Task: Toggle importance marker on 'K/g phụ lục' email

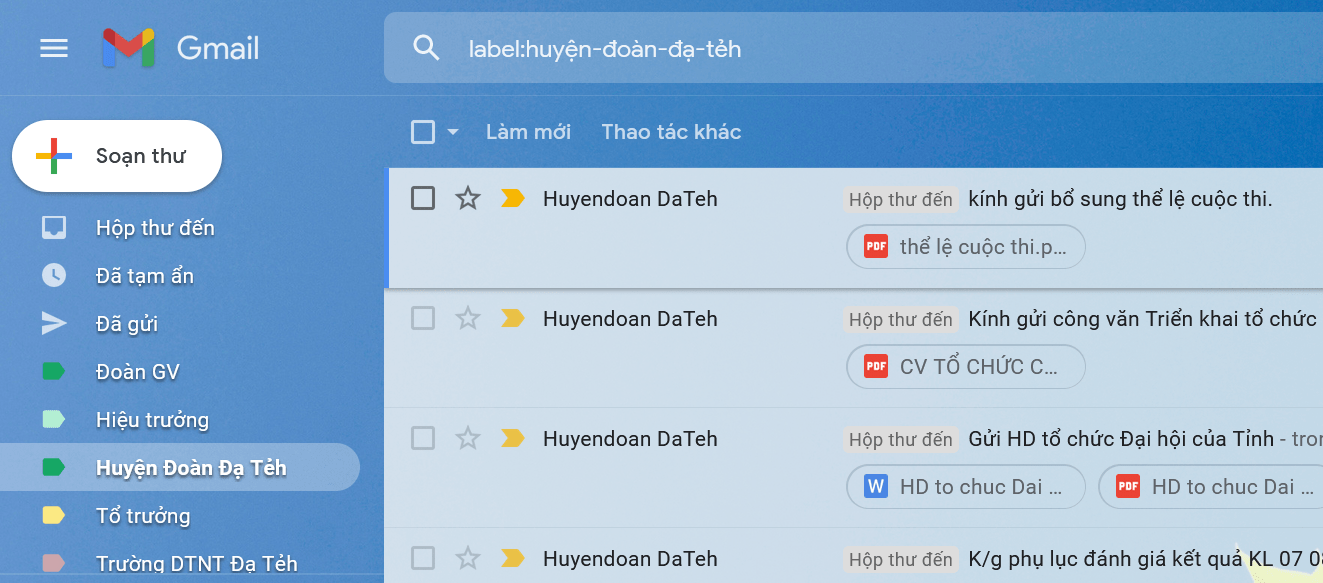Action: (x=513, y=558)
